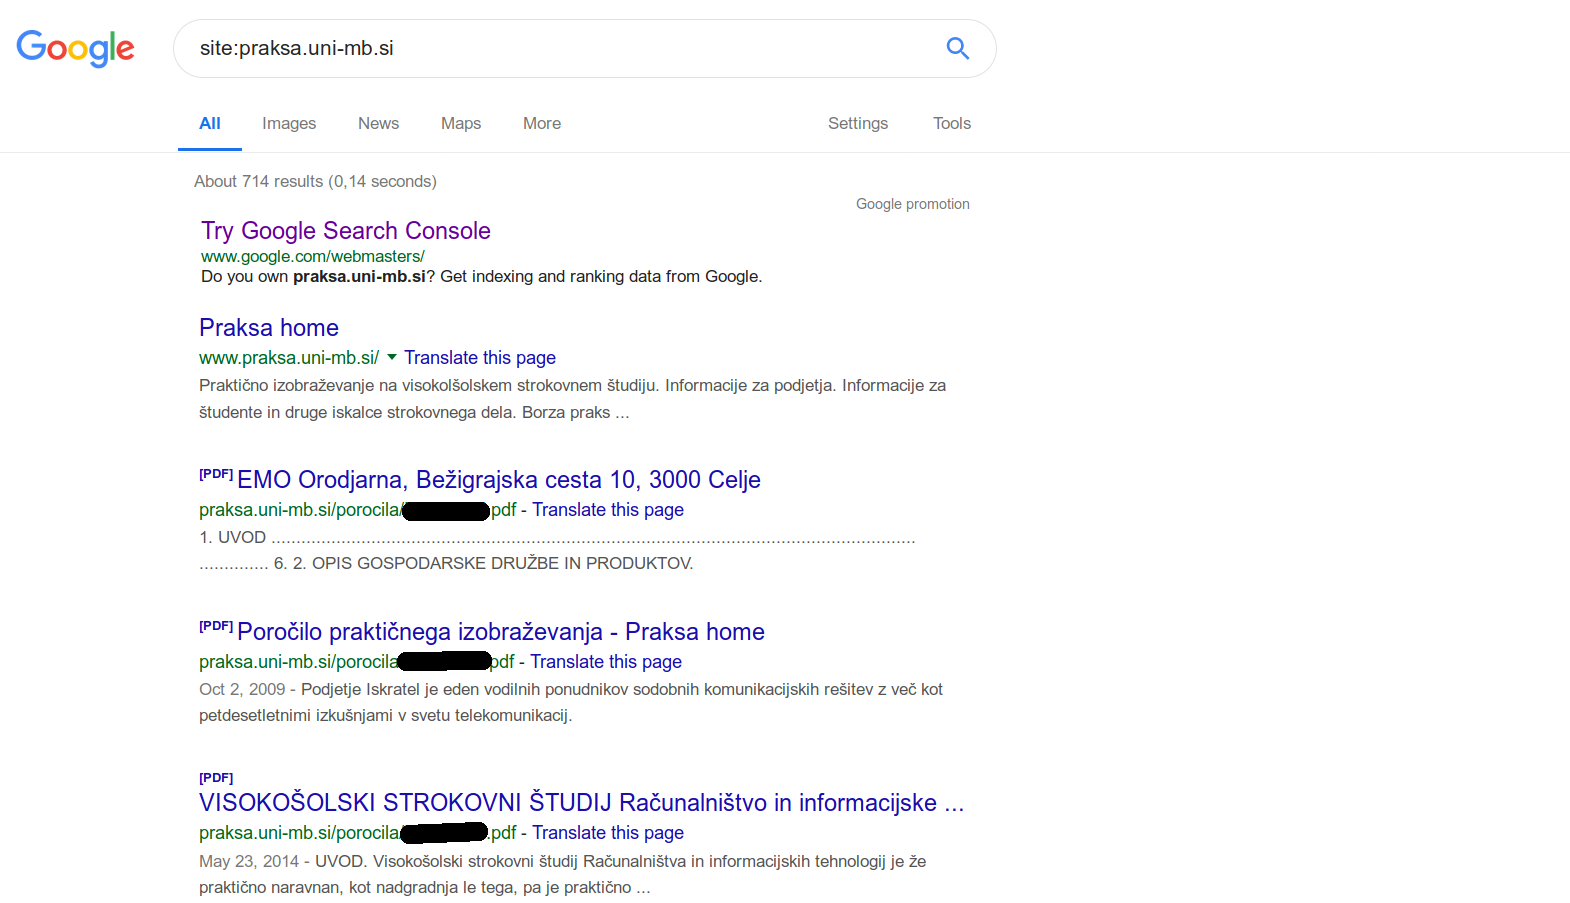The width and height of the screenshot is (1570, 903).
Task: Click the PDF tag above VISOKOŠOLSKI STROKOVNI ŠTUDIJ
Action: pyautogui.click(x=216, y=778)
